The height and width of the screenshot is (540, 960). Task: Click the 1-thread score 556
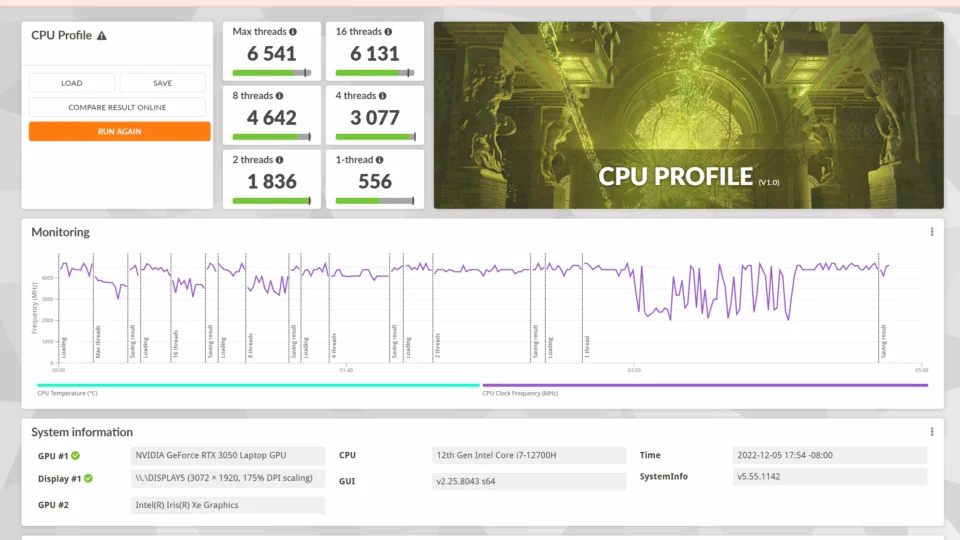click(x=375, y=182)
